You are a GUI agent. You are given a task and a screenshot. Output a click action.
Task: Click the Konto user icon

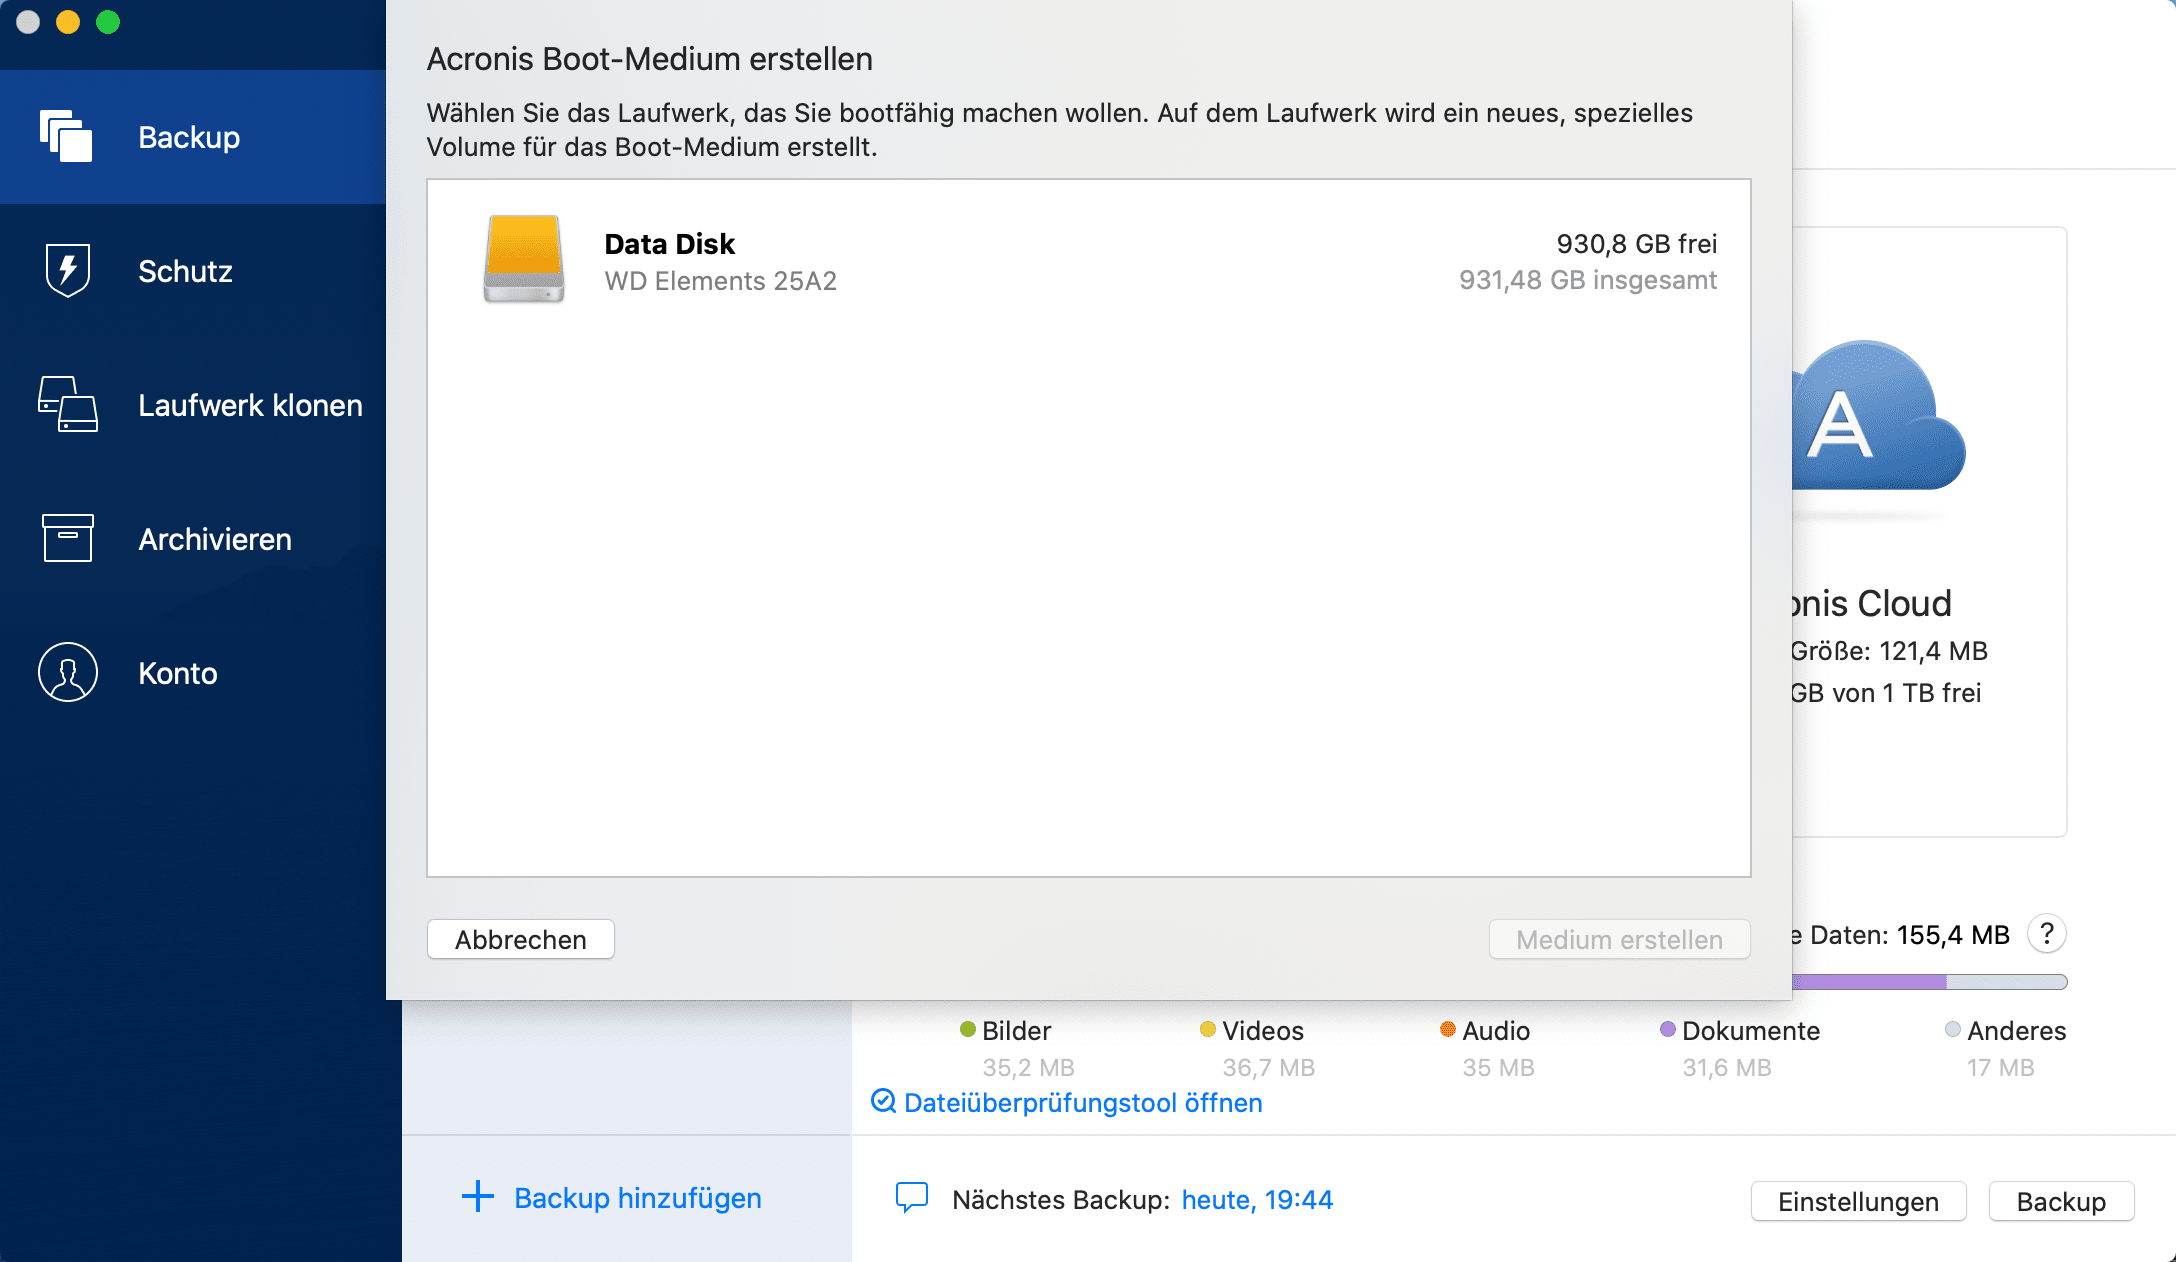click(x=68, y=672)
